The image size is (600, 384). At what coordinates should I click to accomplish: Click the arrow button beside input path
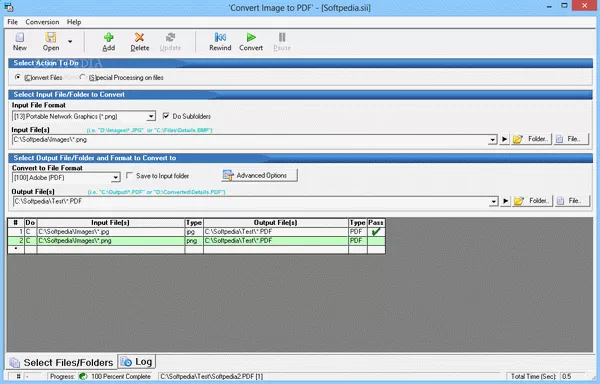pos(504,140)
